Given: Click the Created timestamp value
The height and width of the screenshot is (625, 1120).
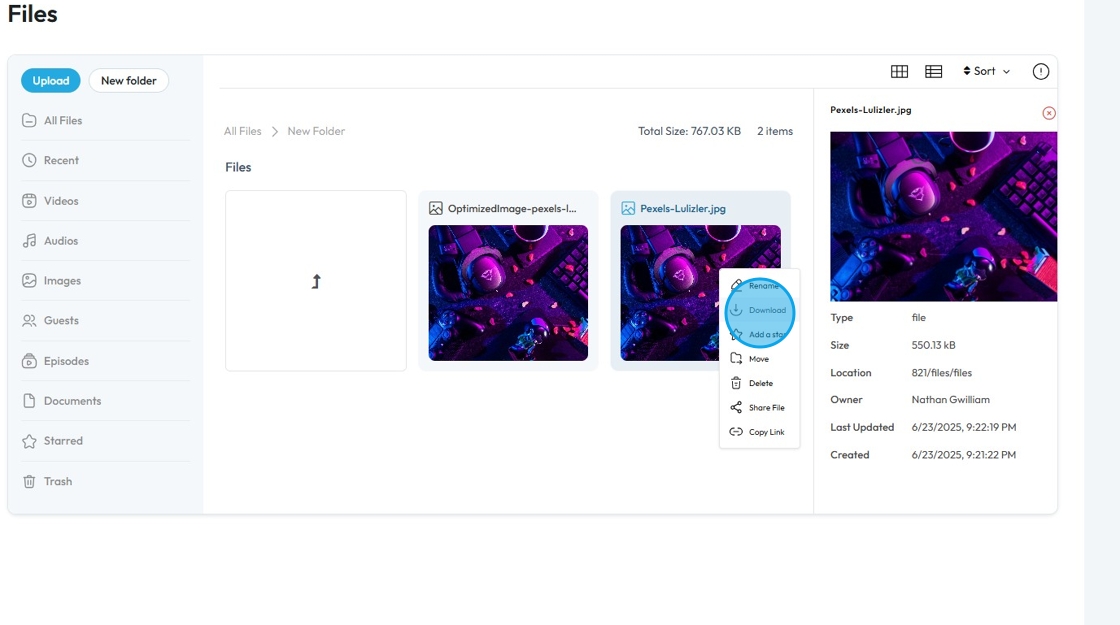Looking at the screenshot, I should (964, 455).
